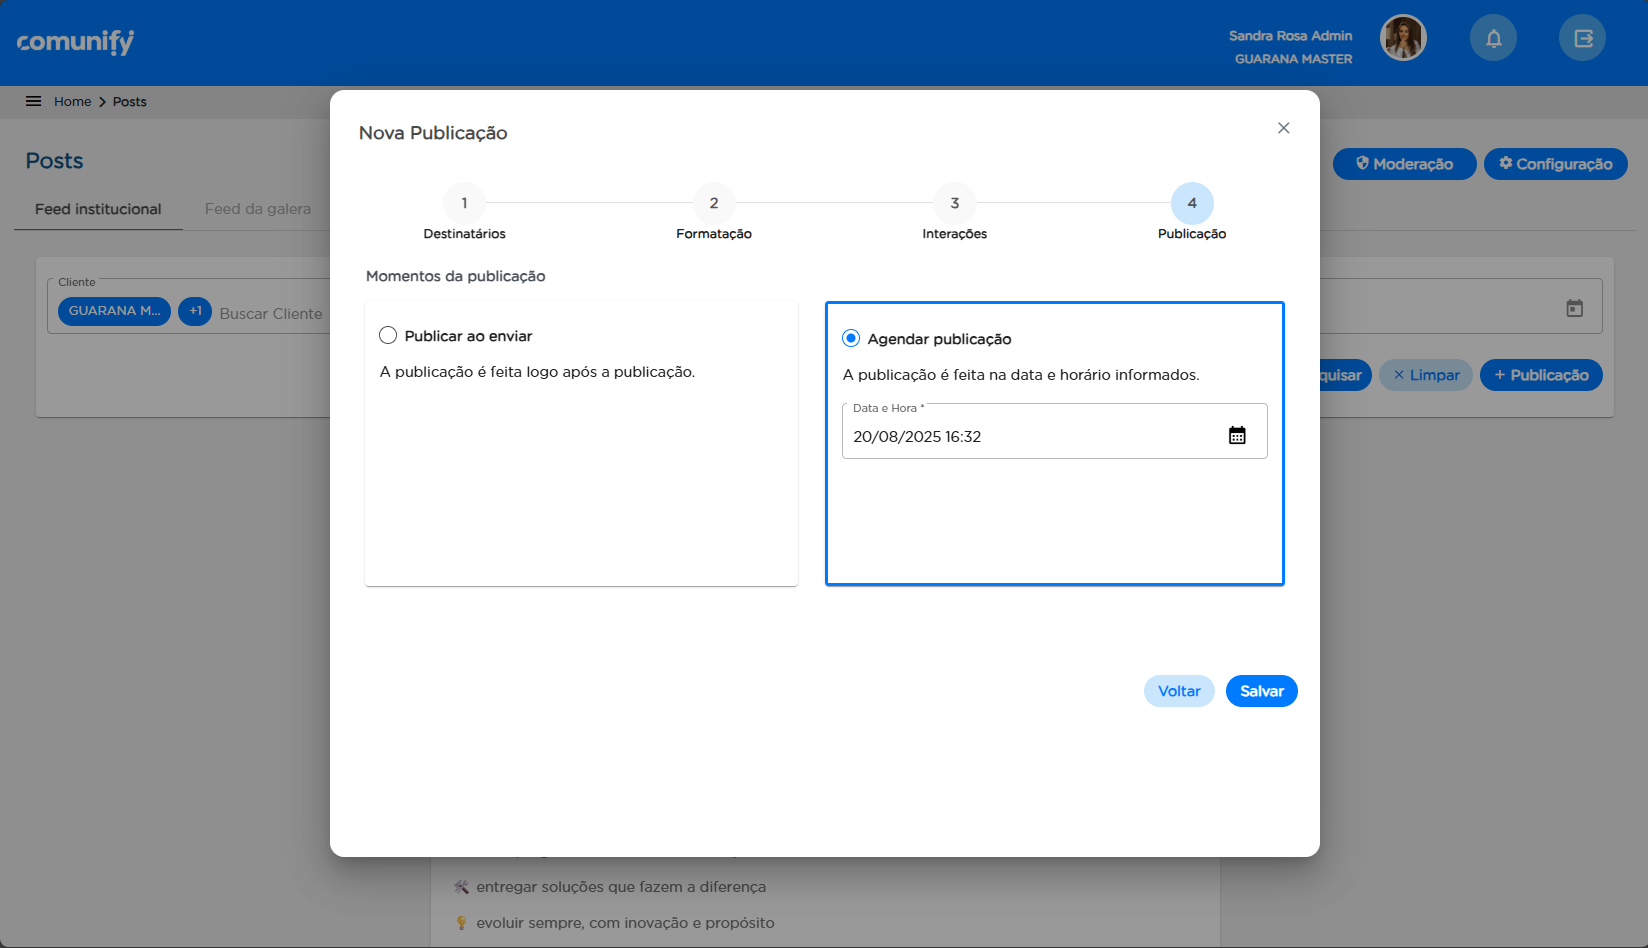Image resolution: width=1648 pixels, height=948 pixels.
Task: Click the Data e Hora input field
Action: point(1030,437)
